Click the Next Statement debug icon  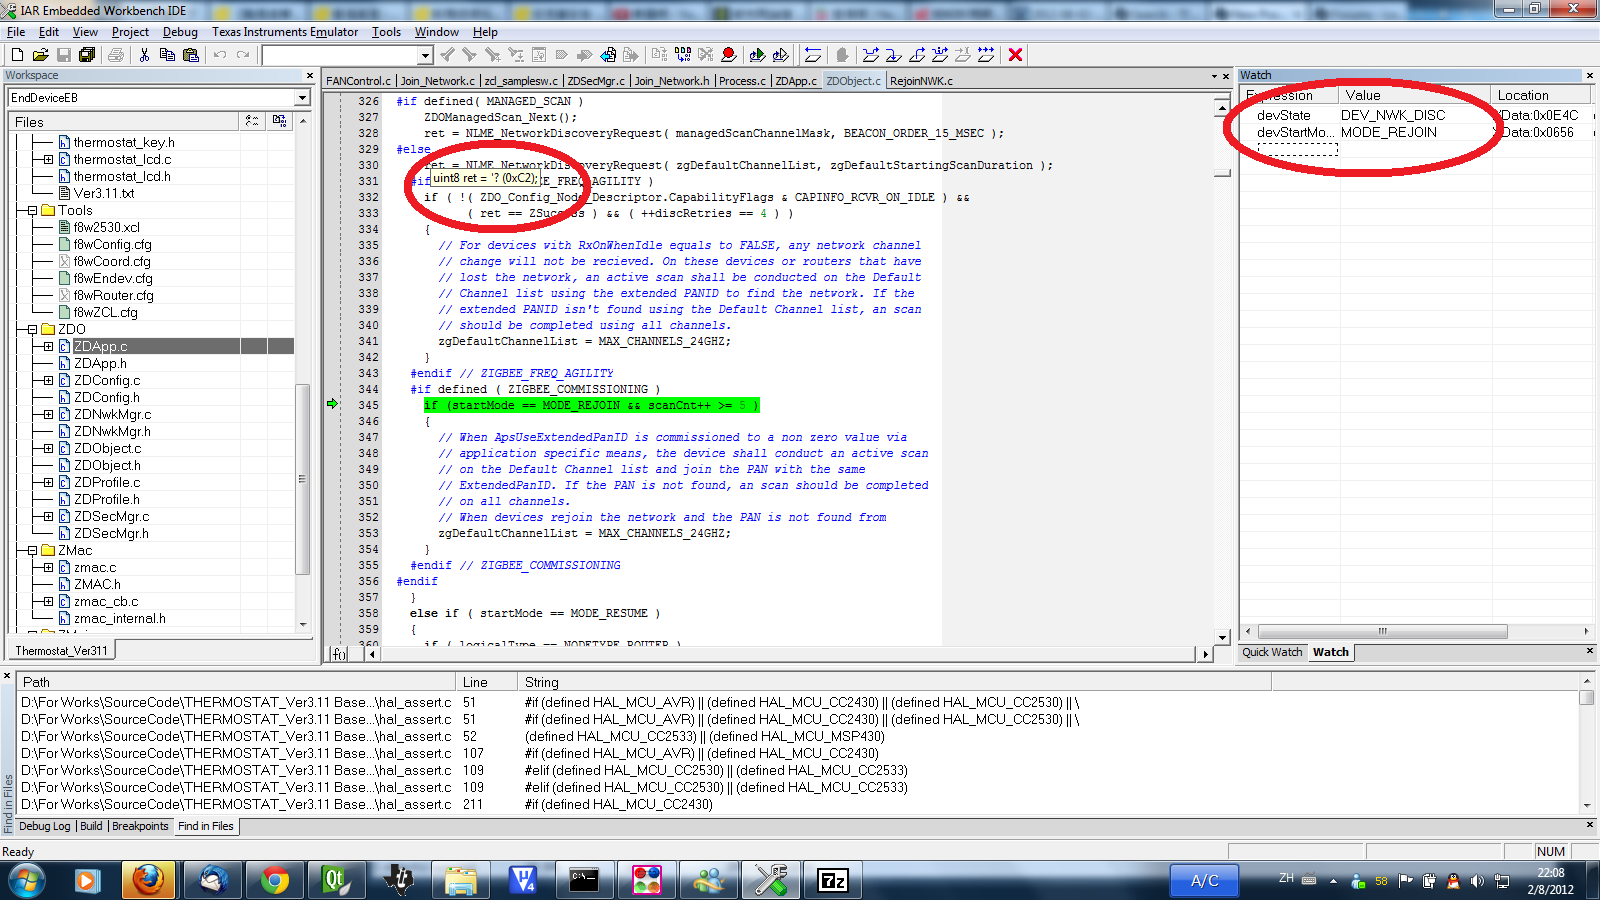tap(940, 55)
